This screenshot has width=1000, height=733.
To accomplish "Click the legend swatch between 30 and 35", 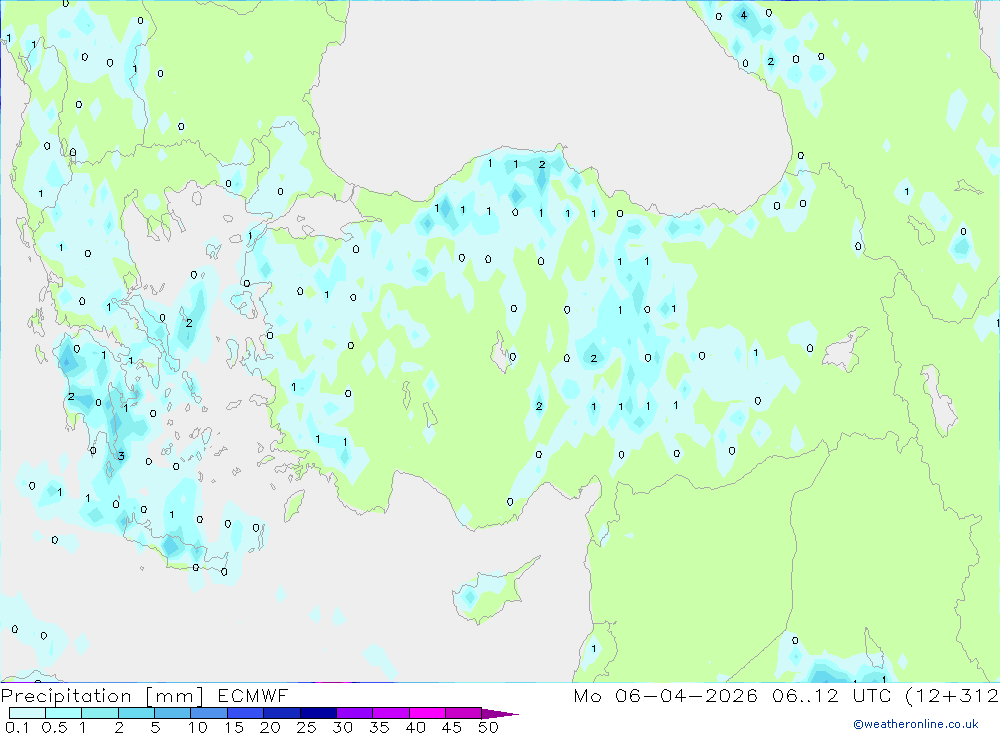I will click(355, 713).
